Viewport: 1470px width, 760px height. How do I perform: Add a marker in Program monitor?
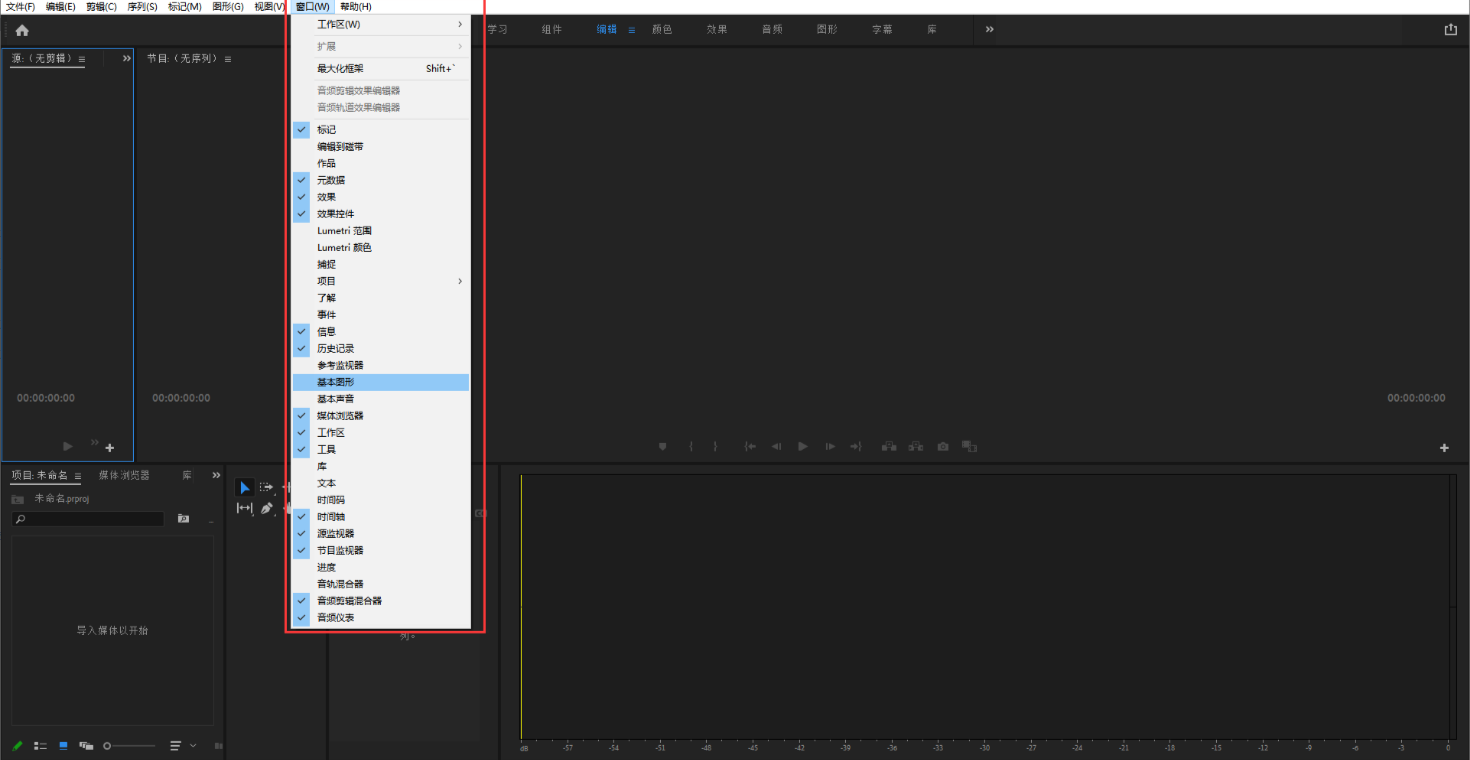(x=662, y=447)
